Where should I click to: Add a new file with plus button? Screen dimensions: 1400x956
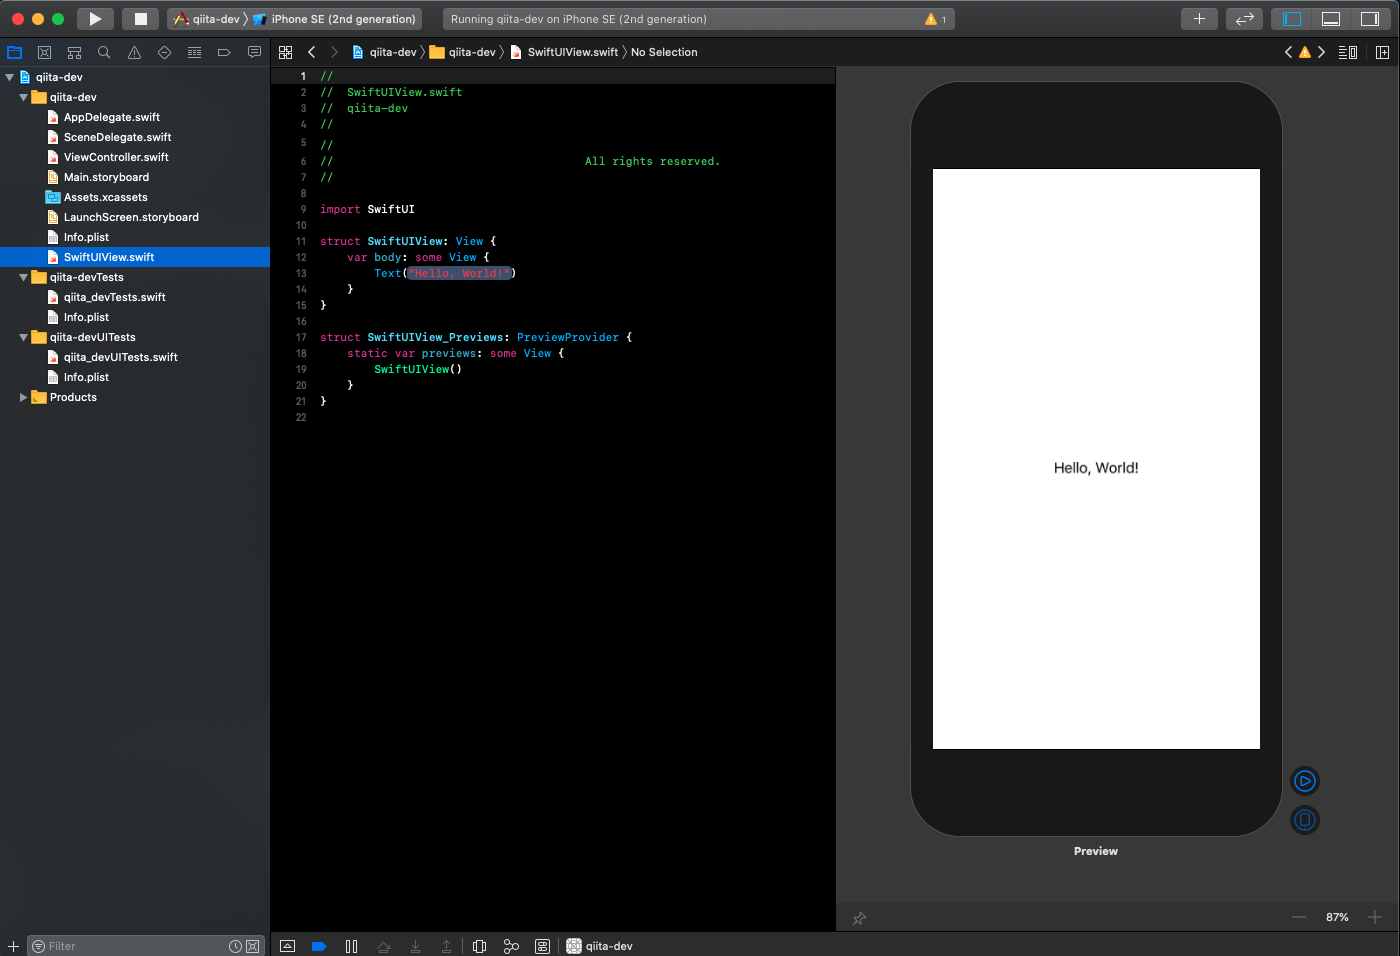(x=13, y=946)
